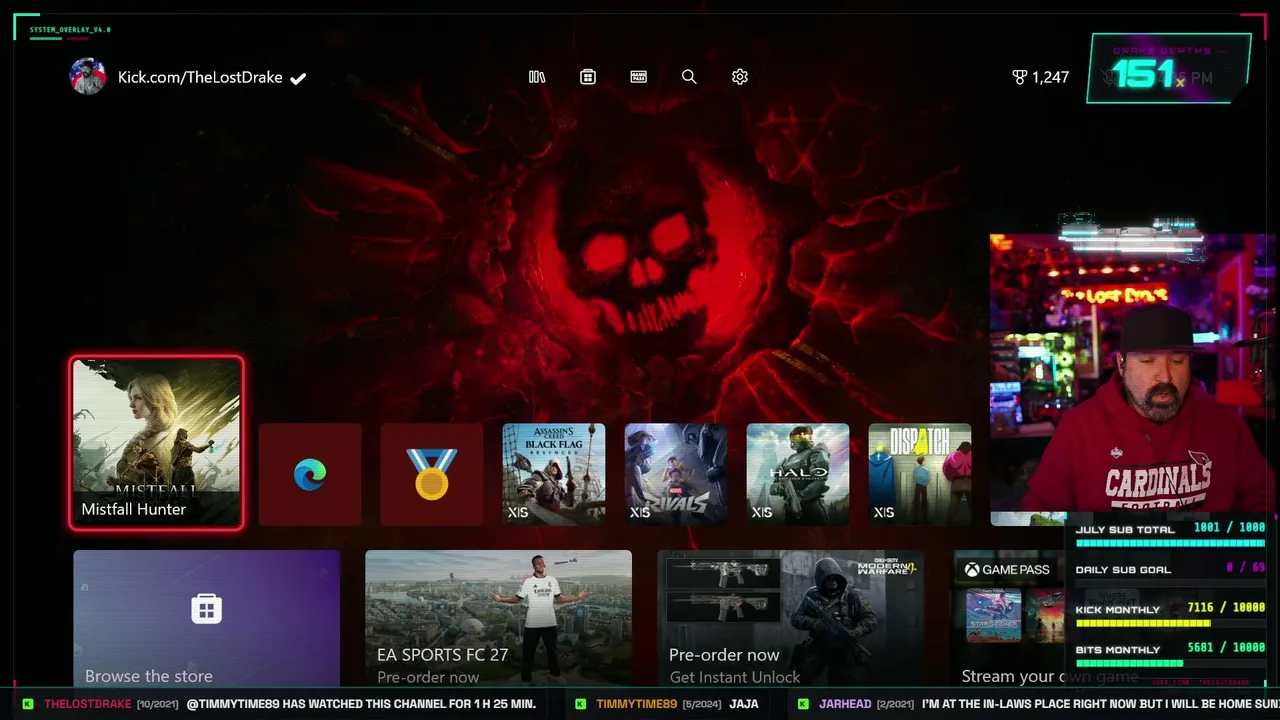Click the DAILY SUB GOAL label
Image resolution: width=1280 pixels, height=720 pixels.
click(1123, 570)
